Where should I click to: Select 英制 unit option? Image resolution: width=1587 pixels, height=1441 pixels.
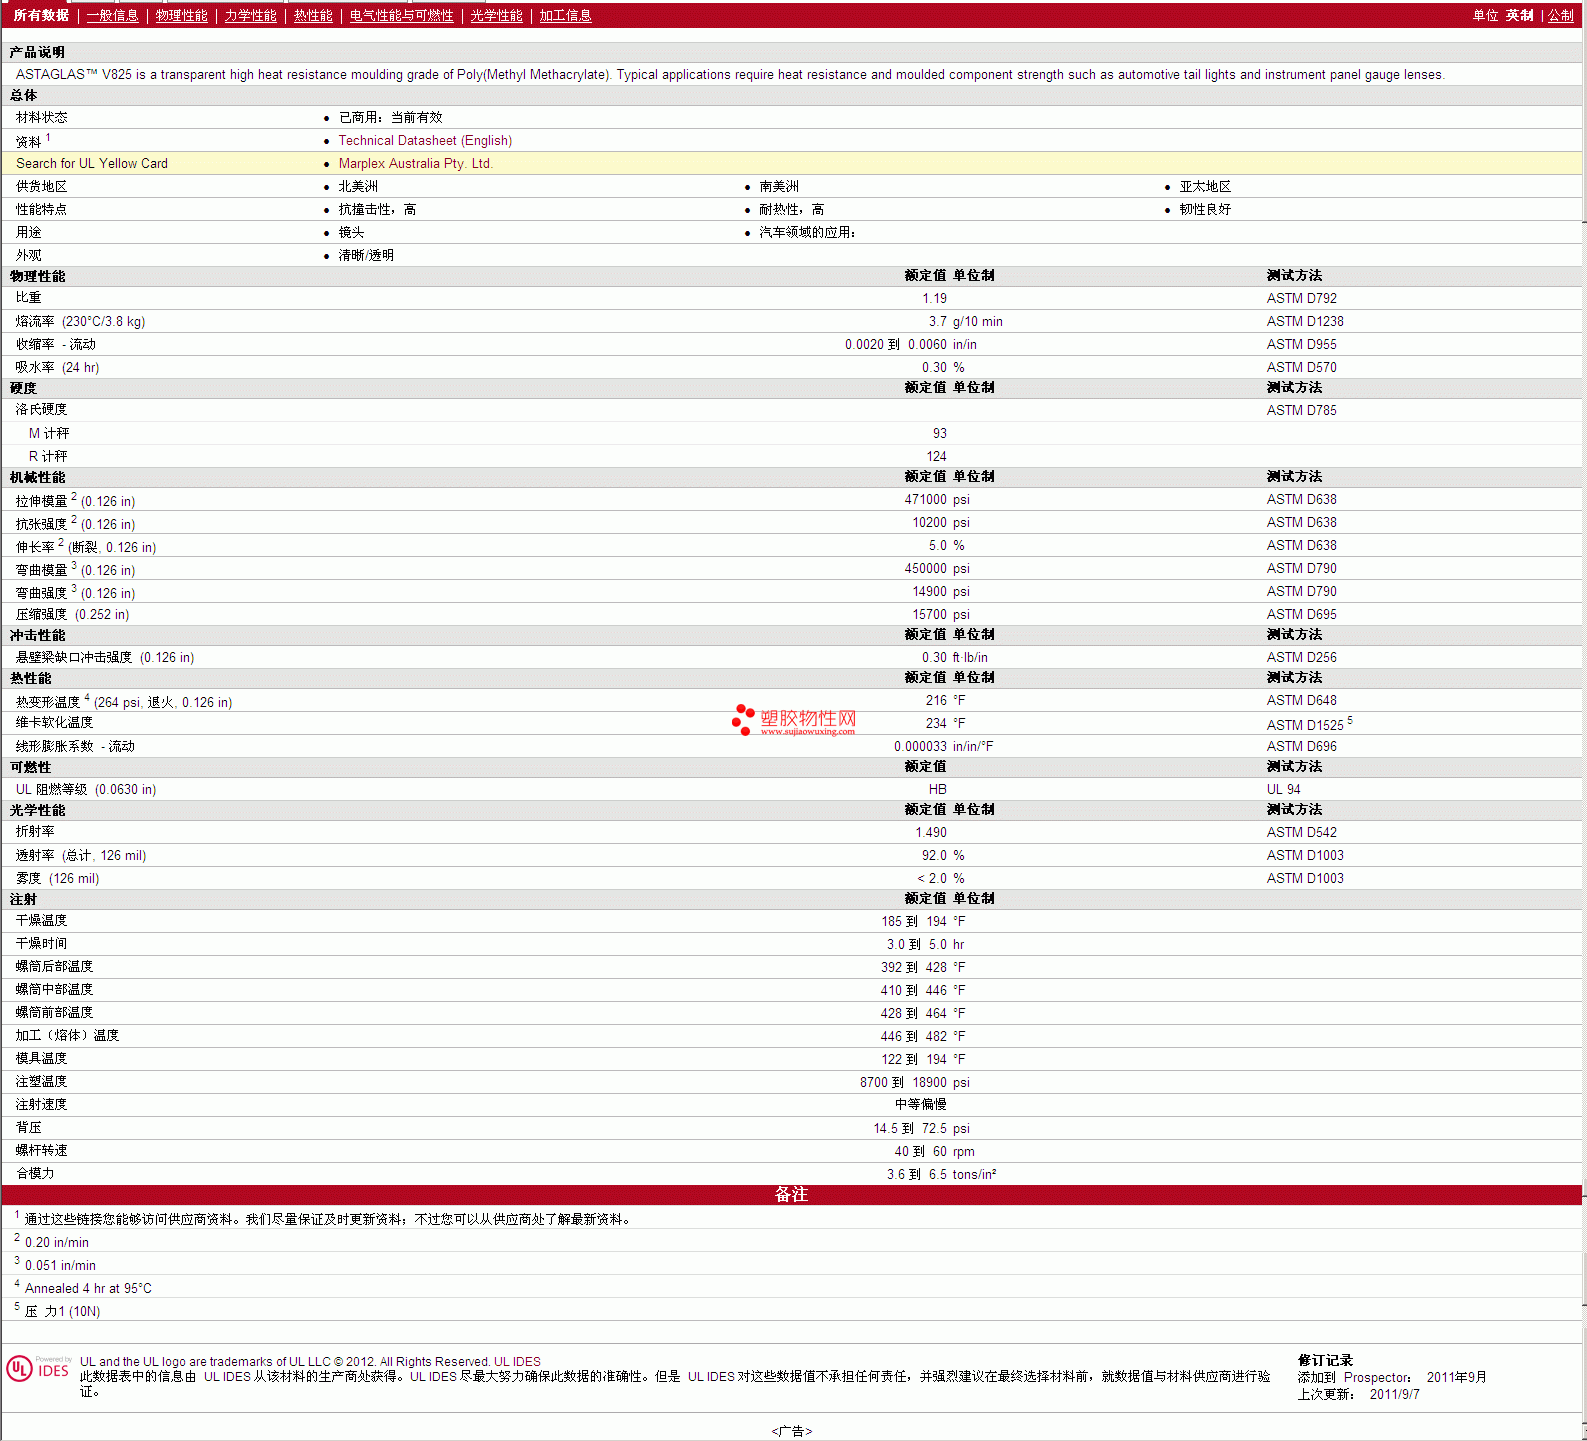click(x=1519, y=15)
